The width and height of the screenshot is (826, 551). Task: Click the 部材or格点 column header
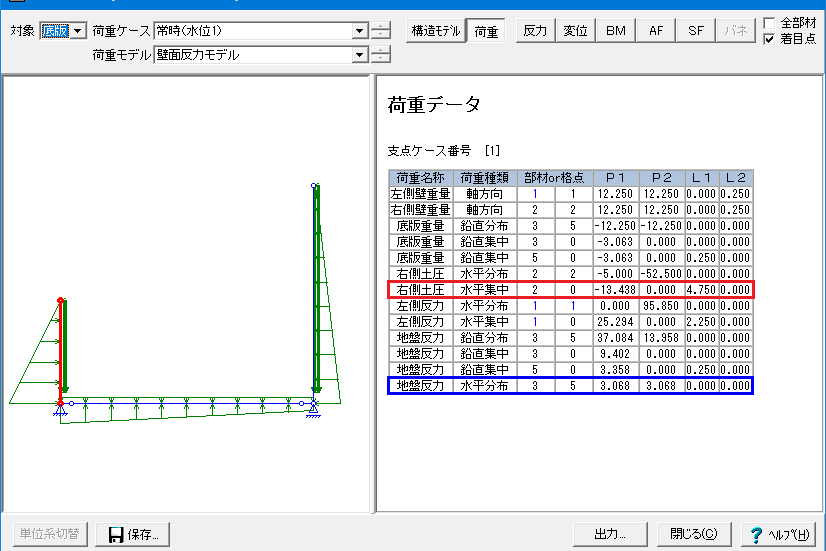554,178
